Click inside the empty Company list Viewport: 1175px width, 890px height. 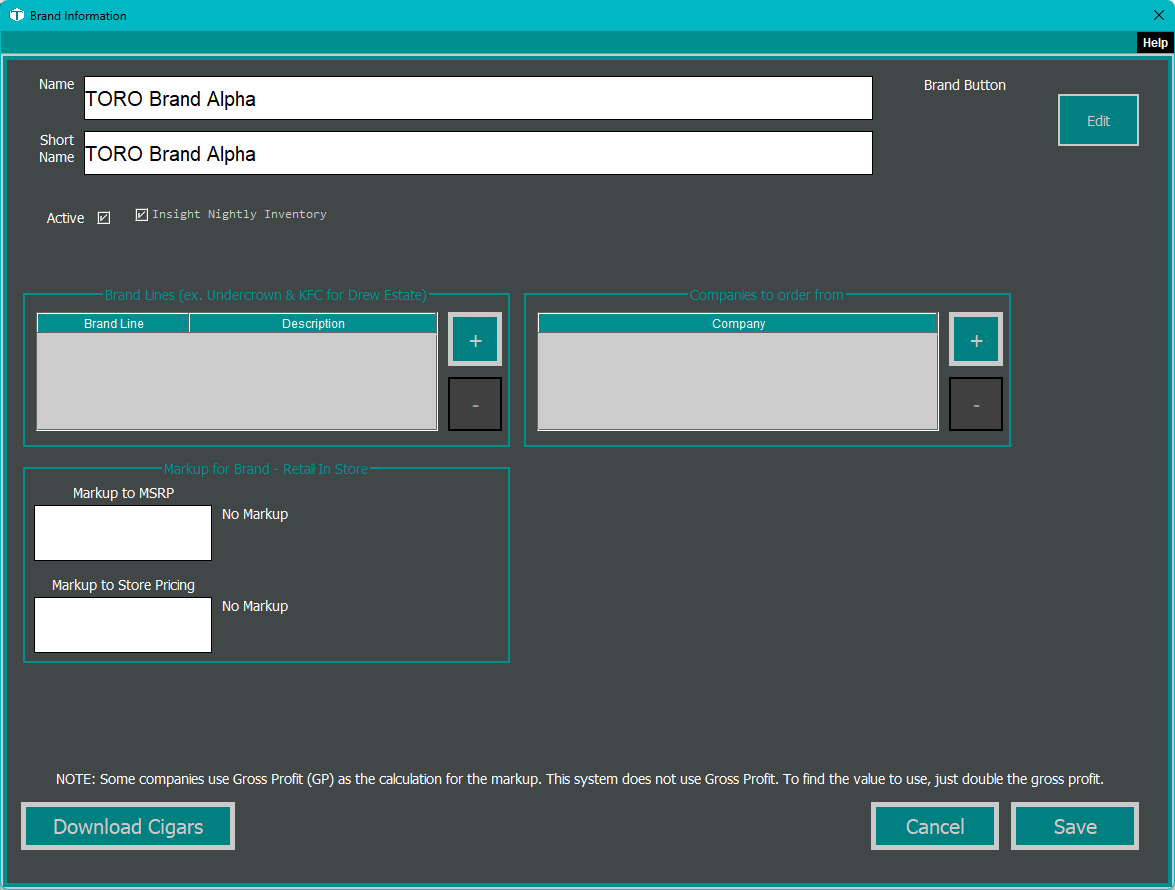tap(738, 381)
